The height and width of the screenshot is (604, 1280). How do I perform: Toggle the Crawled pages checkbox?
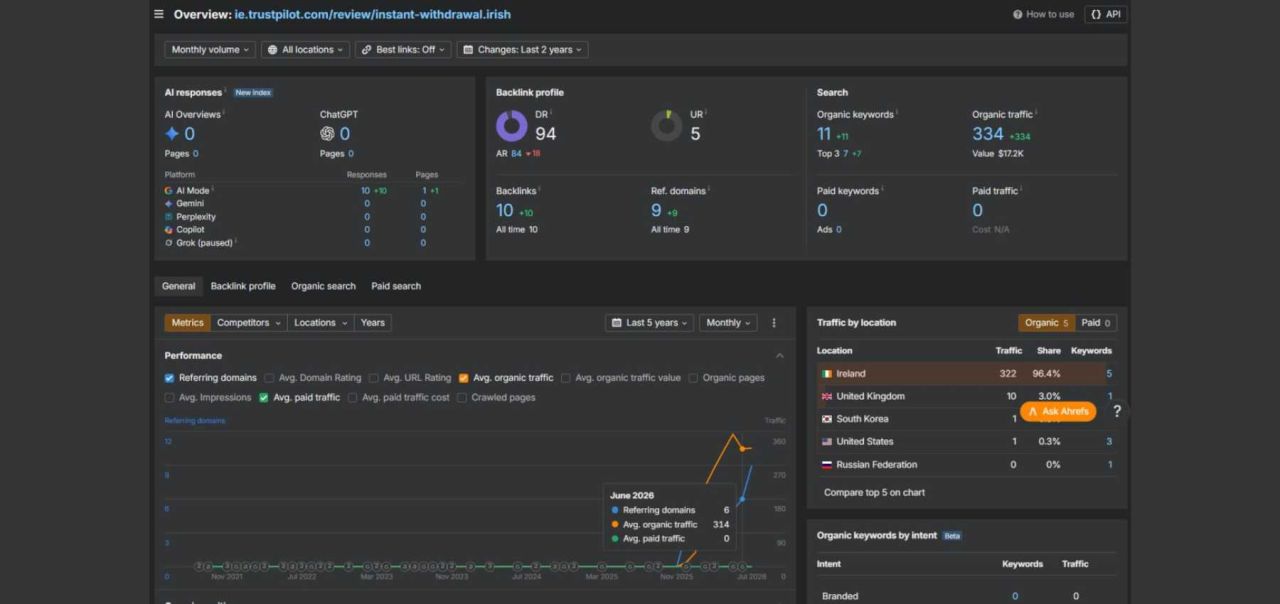pyautogui.click(x=462, y=397)
